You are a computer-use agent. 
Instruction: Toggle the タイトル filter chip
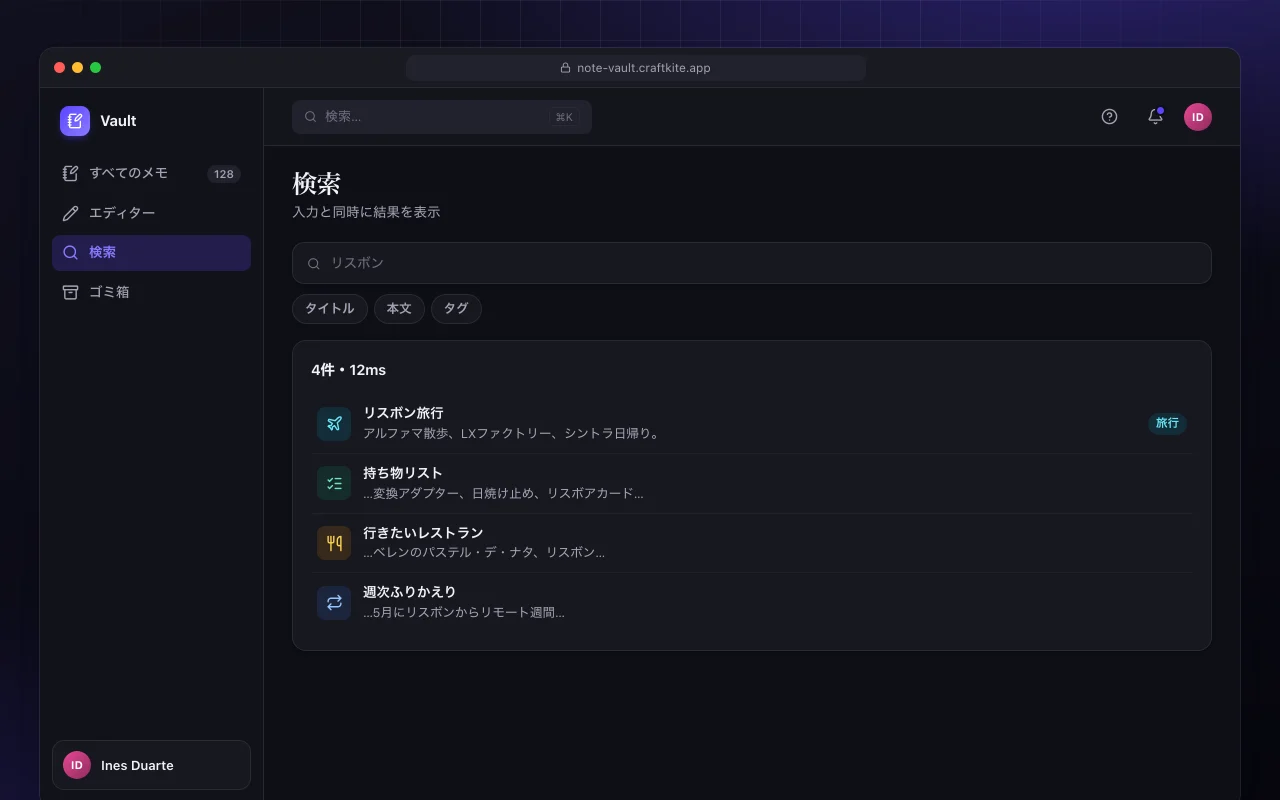pyautogui.click(x=330, y=309)
